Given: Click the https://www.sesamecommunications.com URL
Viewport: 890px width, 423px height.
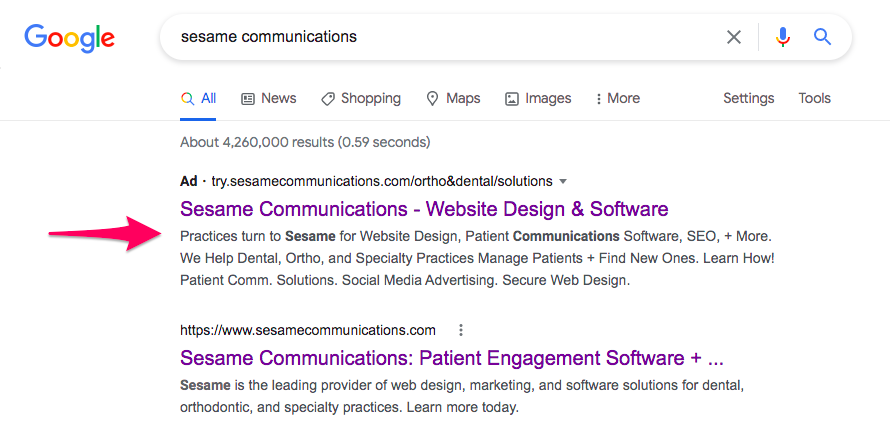Looking at the screenshot, I should click(308, 330).
